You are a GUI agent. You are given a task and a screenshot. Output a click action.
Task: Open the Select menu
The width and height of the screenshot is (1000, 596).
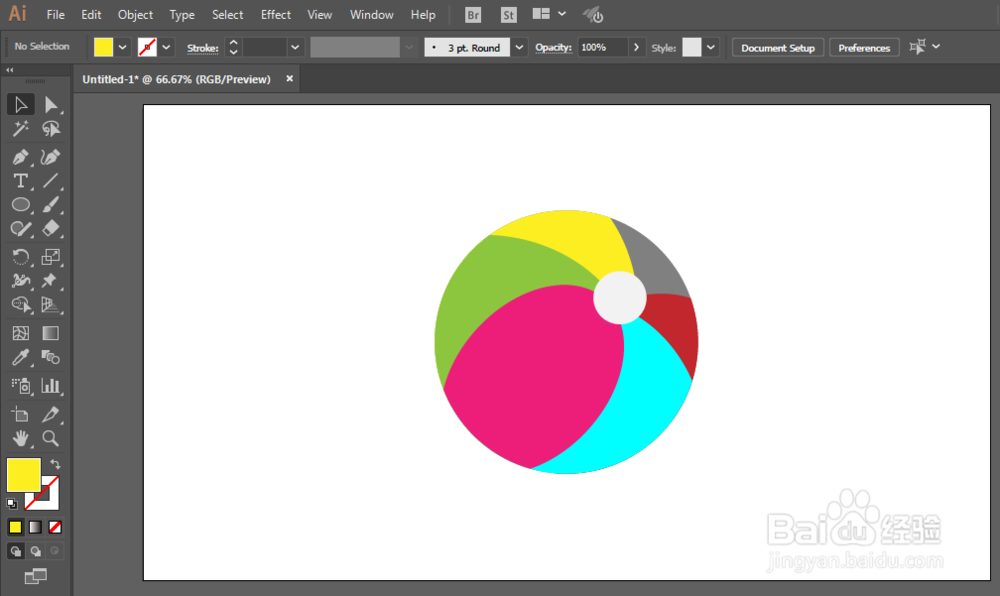point(228,15)
